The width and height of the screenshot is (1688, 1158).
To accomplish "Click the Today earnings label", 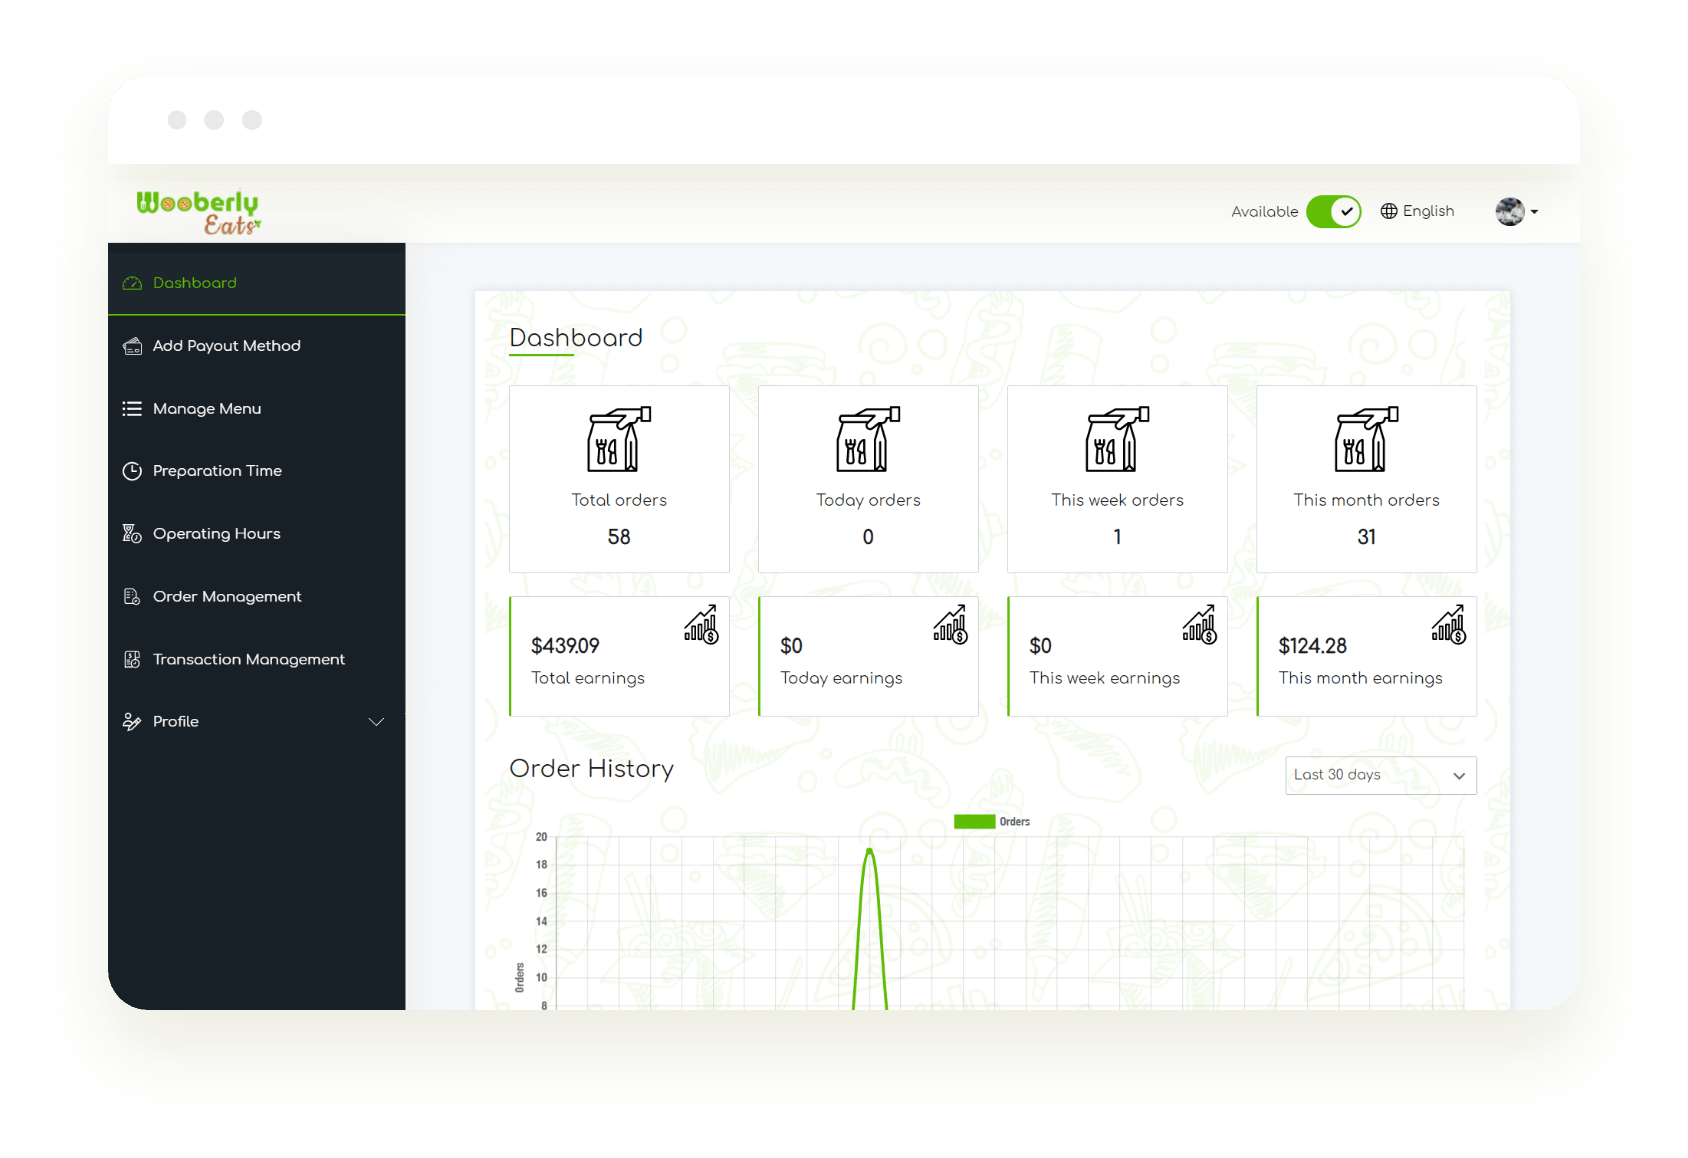I will click(841, 678).
